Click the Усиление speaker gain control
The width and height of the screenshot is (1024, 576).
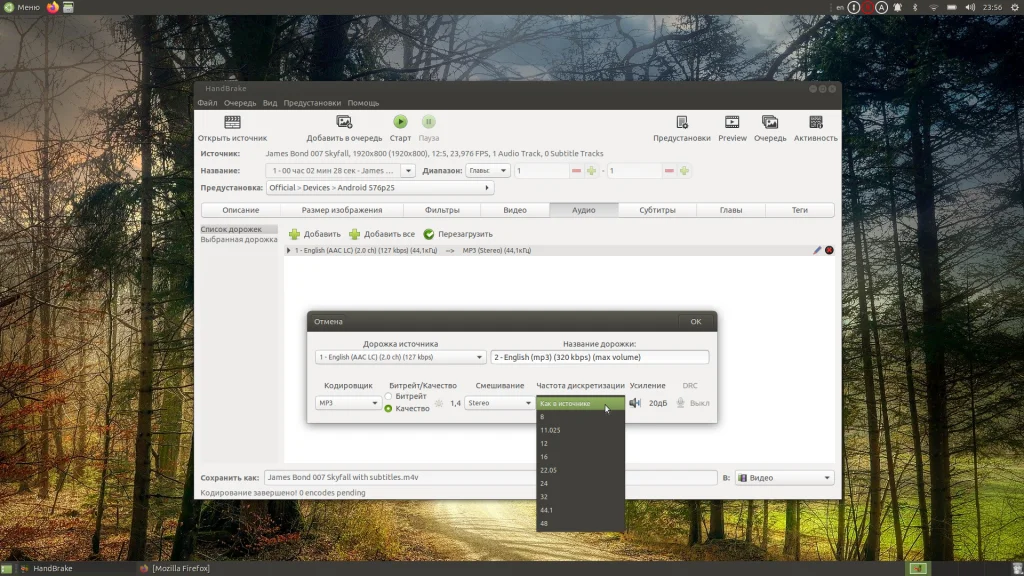(x=635, y=403)
